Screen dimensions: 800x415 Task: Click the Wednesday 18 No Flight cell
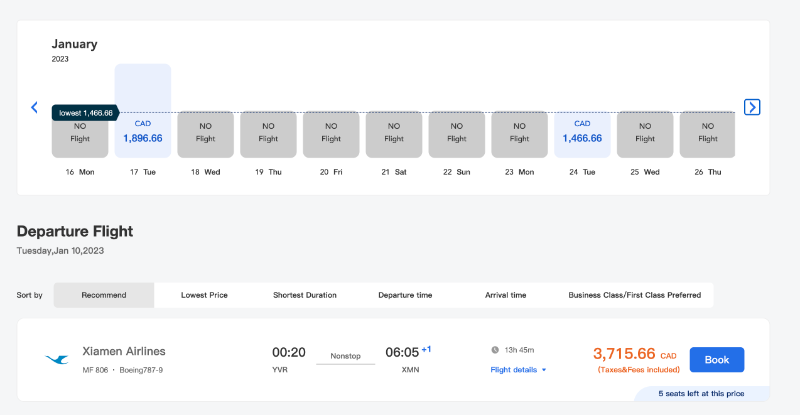pos(205,133)
